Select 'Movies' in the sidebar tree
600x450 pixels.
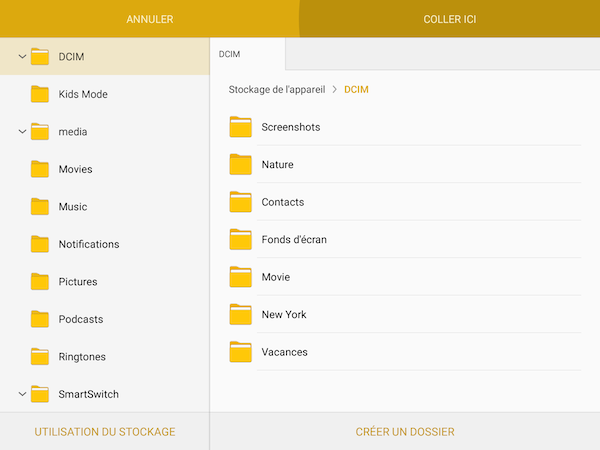pos(75,169)
